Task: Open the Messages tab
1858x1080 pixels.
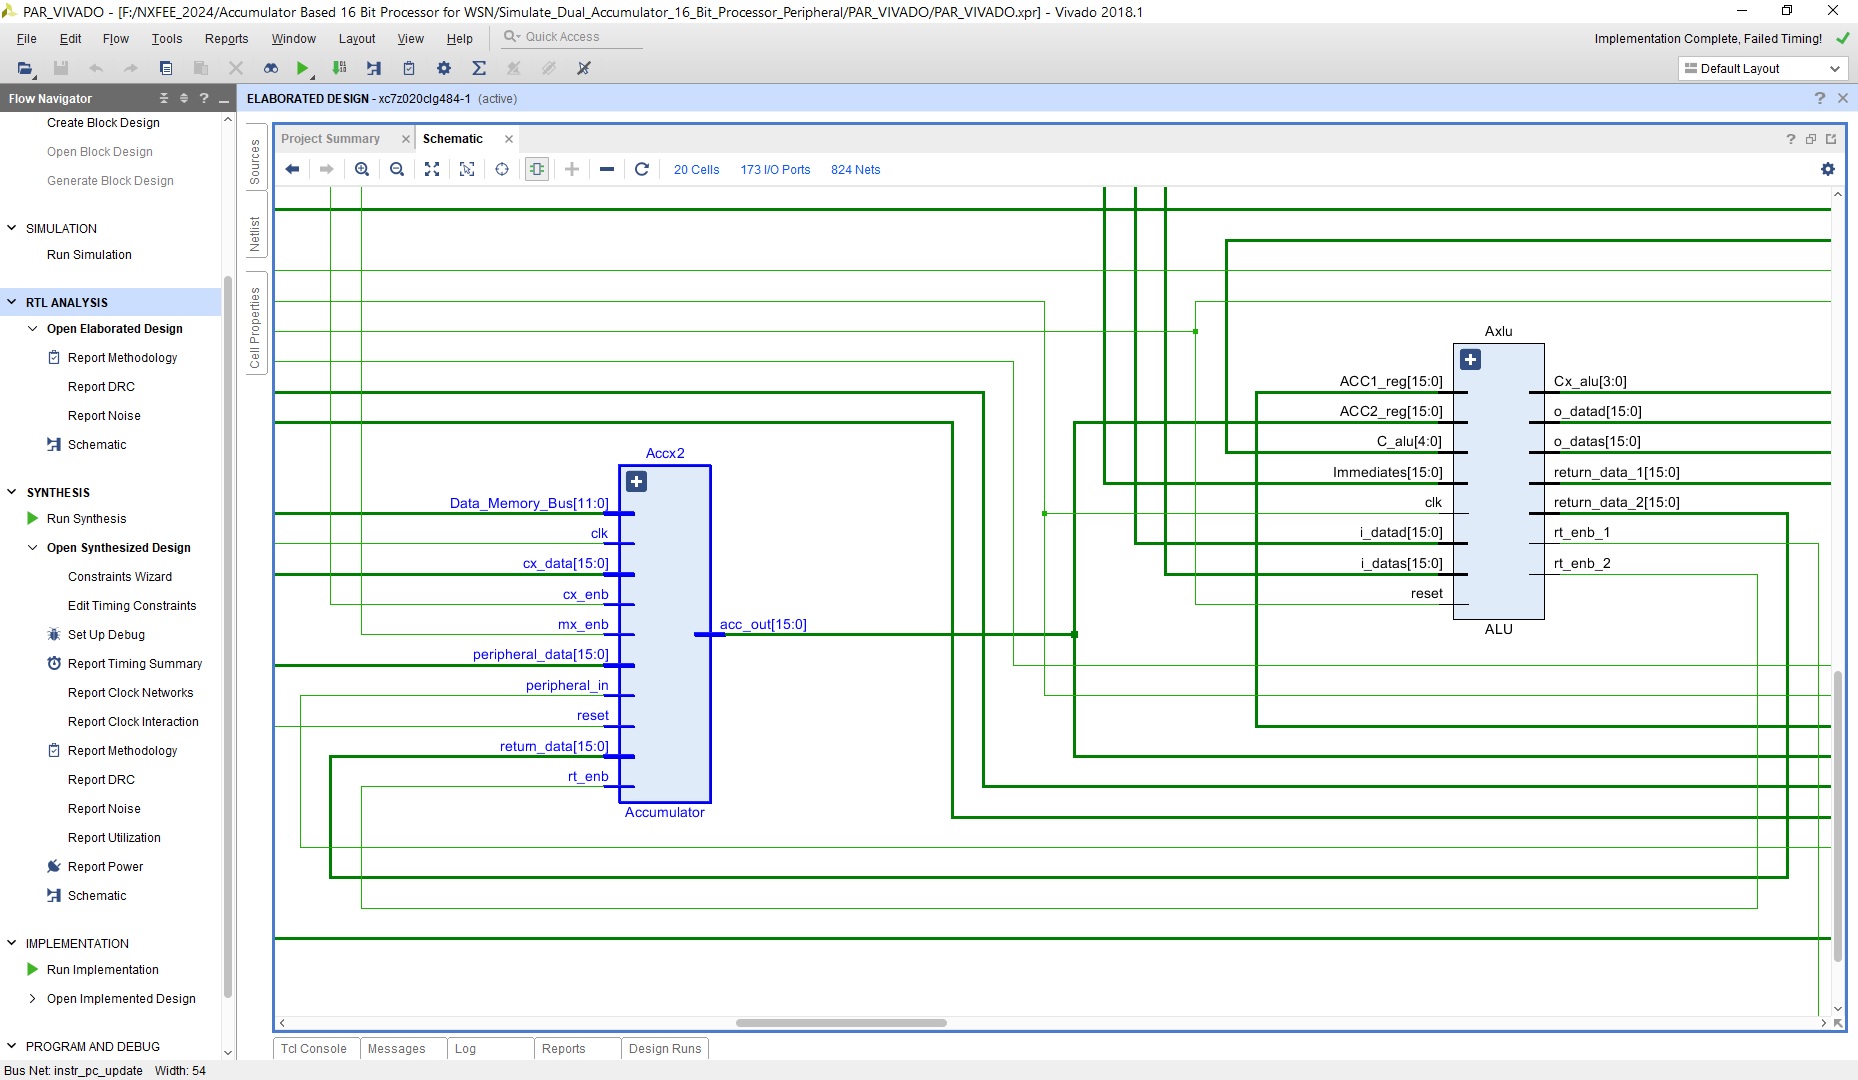Action: (397, 1048)
